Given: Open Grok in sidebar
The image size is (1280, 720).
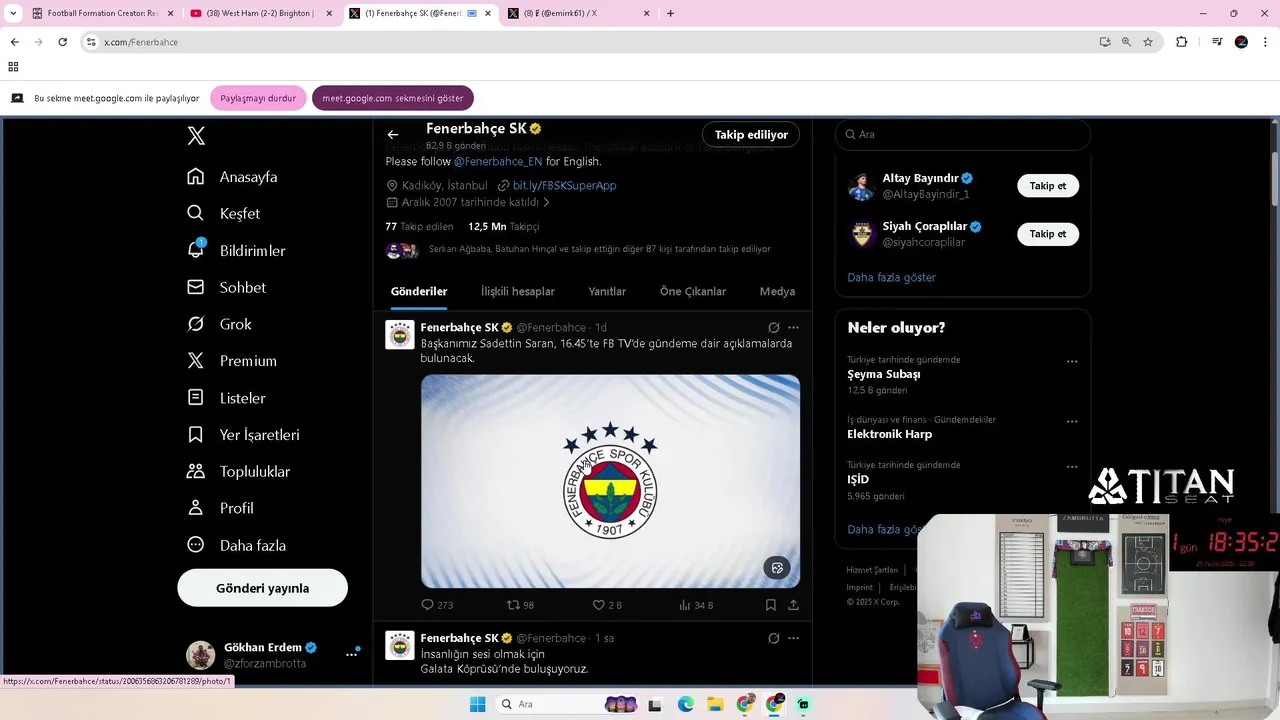Looking at the screenshot, I should point(219,324).
